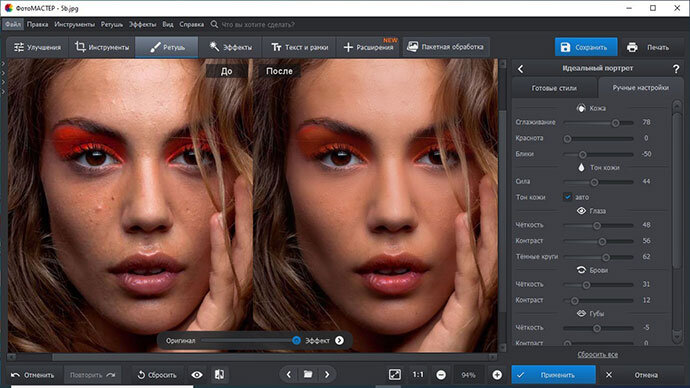
Task: Switch to the Готовые стили tab
Action: click(554, 88)
